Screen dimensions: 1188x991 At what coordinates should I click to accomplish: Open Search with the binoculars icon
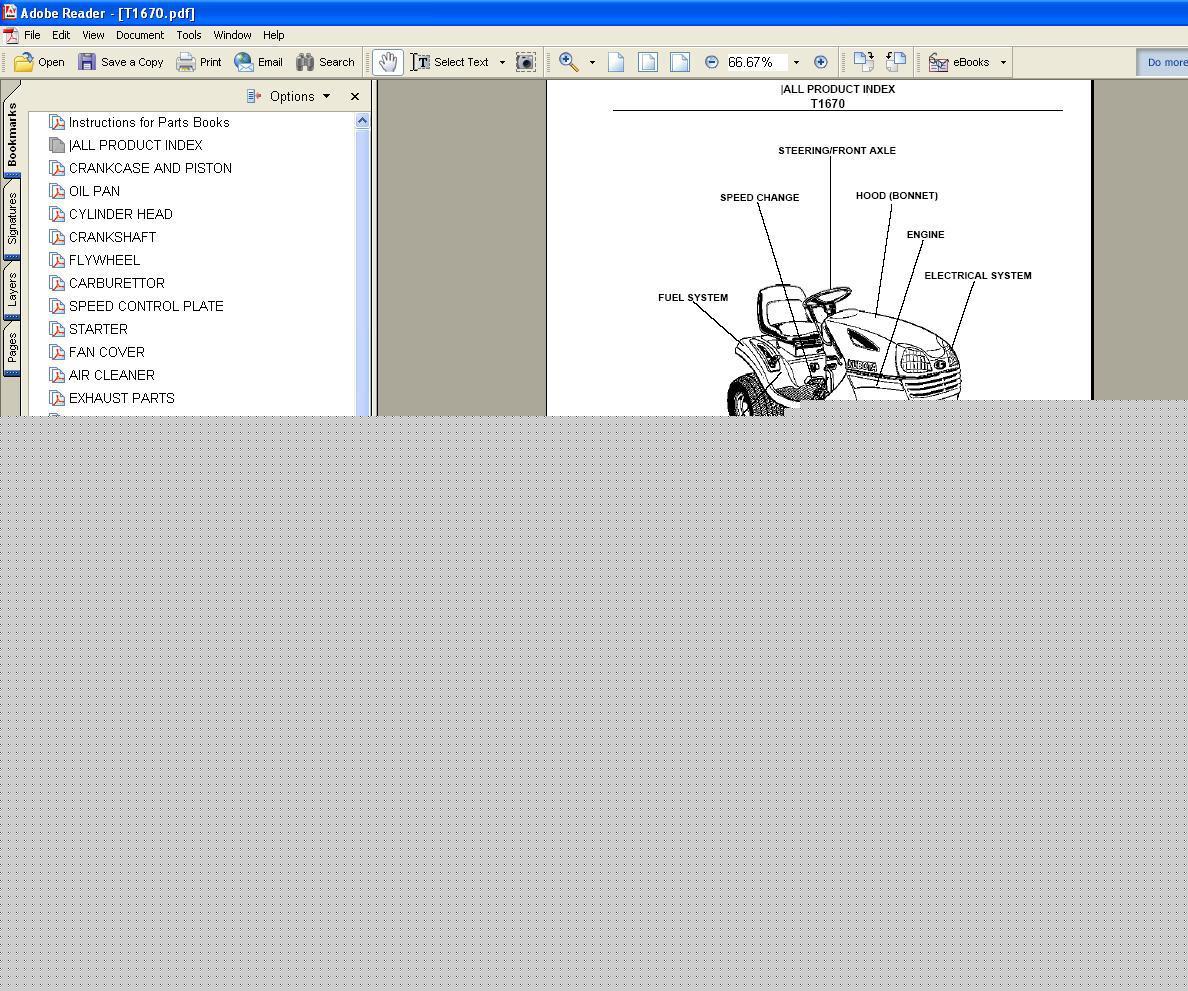(305, 62)
